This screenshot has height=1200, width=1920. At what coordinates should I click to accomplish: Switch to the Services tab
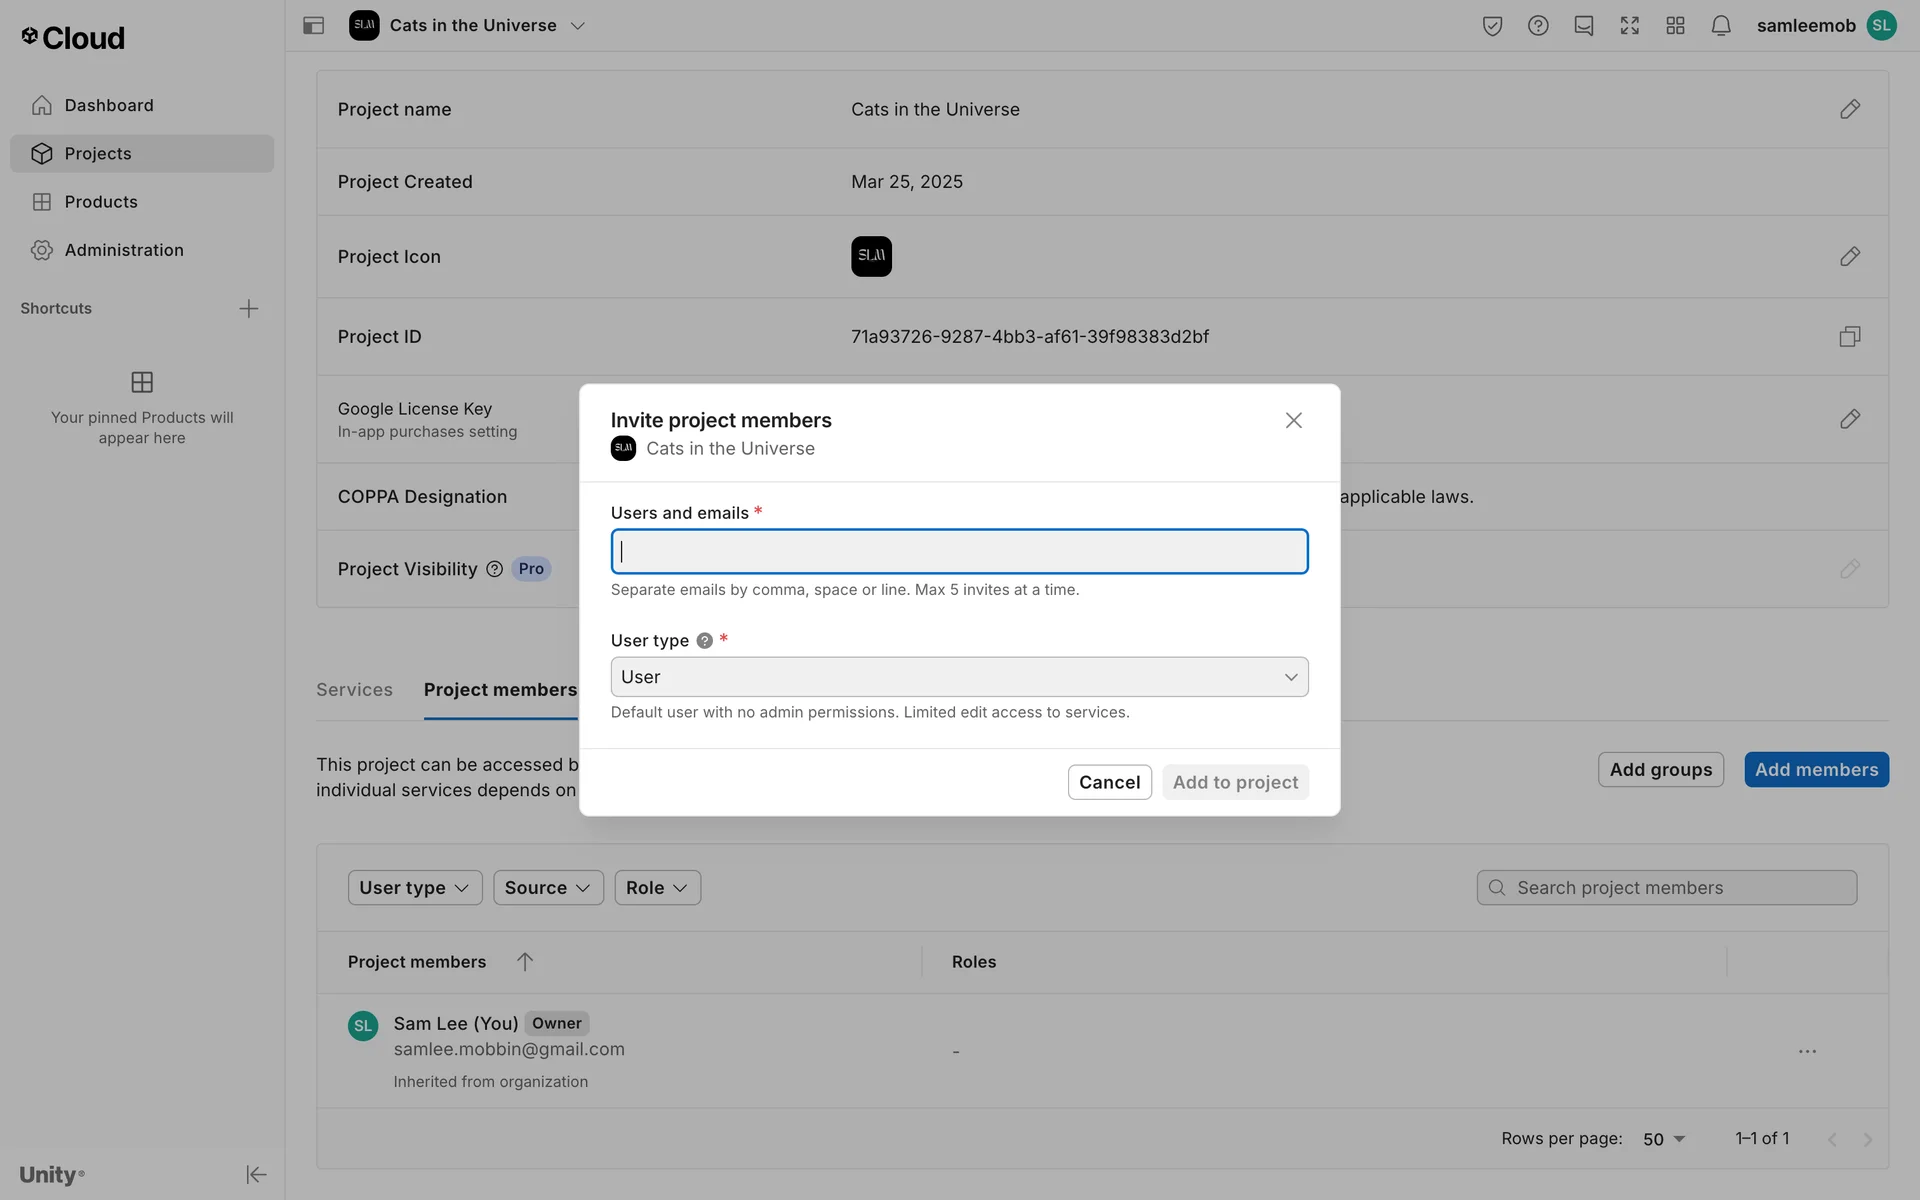pos(354,690)
